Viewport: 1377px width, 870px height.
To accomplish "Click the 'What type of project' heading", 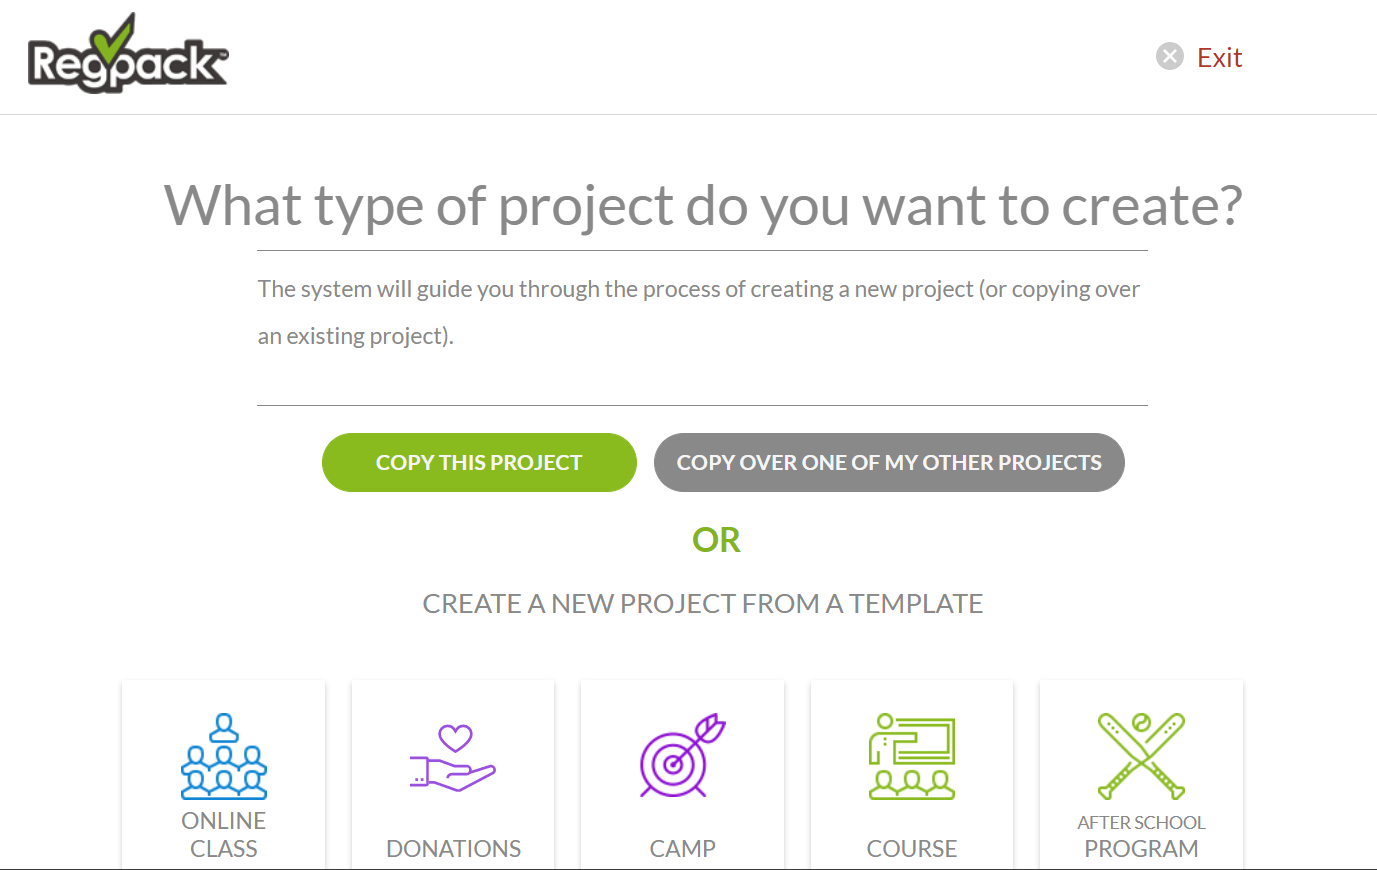I will (703, 206).
